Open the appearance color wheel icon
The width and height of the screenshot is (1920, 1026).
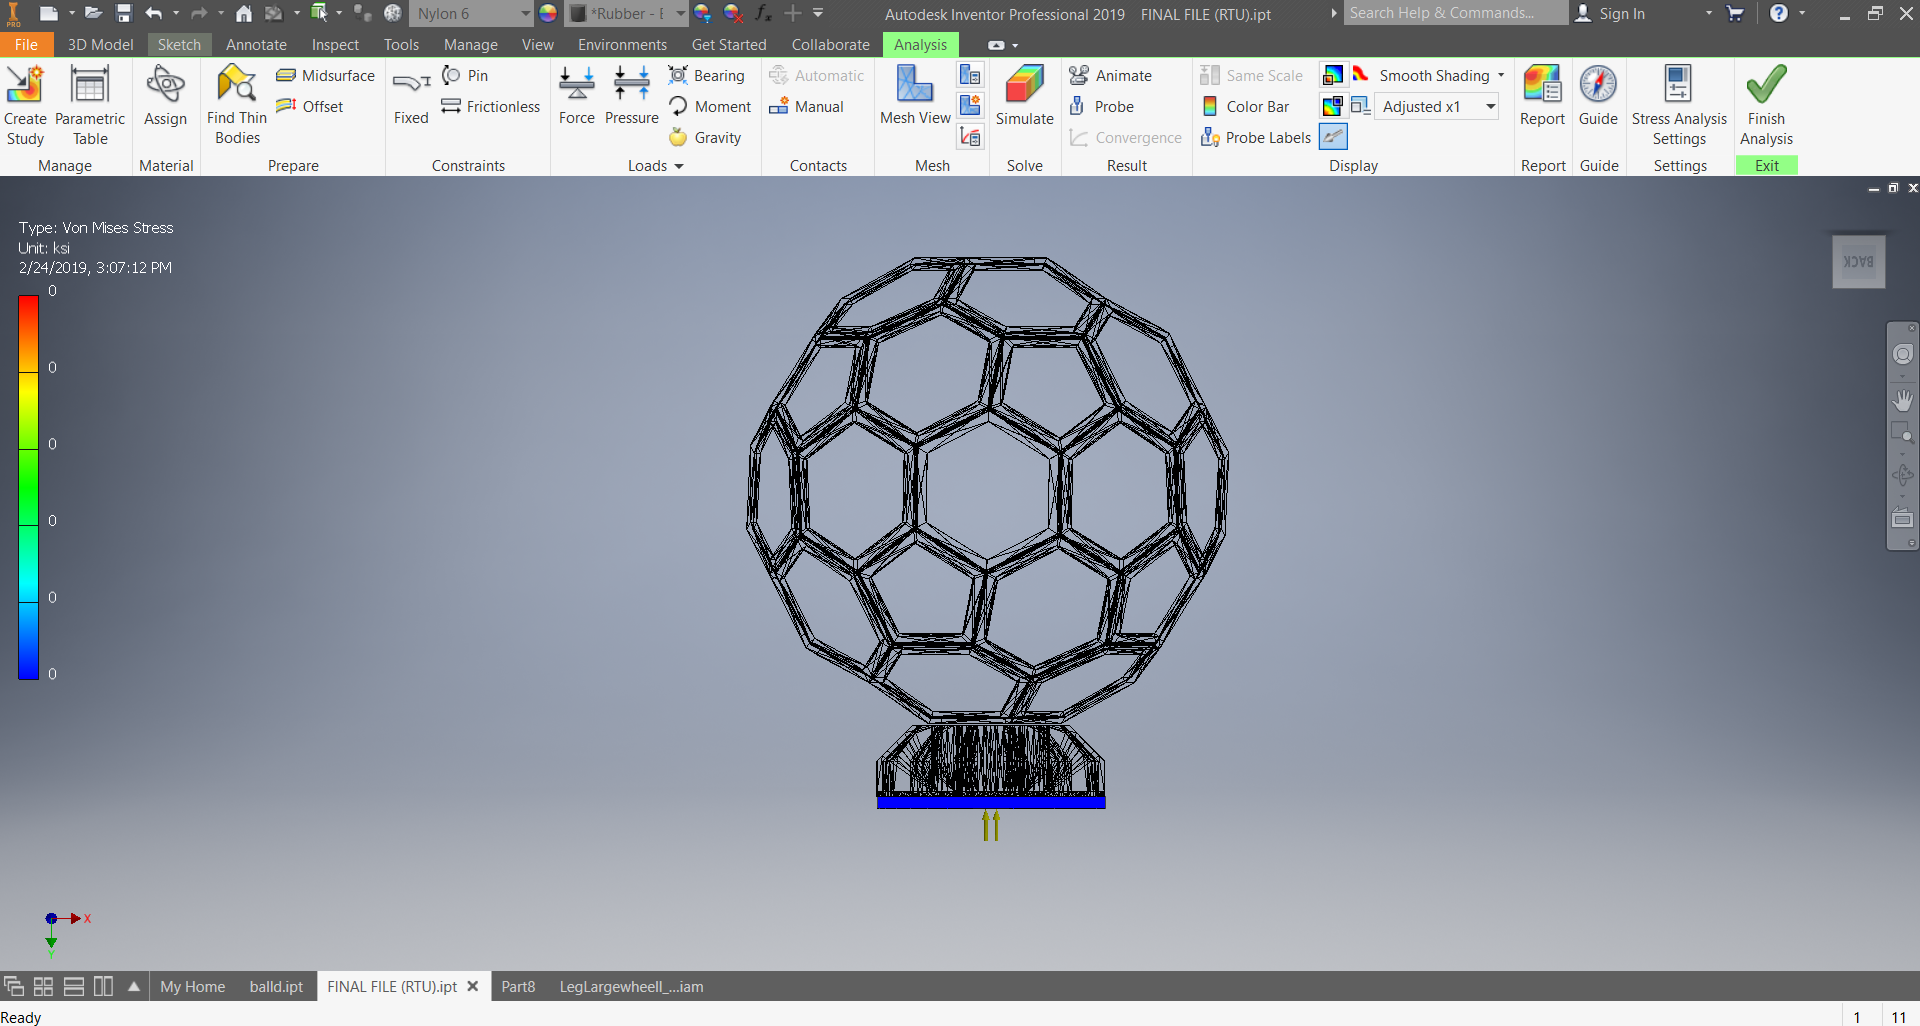tap(548, 13)
